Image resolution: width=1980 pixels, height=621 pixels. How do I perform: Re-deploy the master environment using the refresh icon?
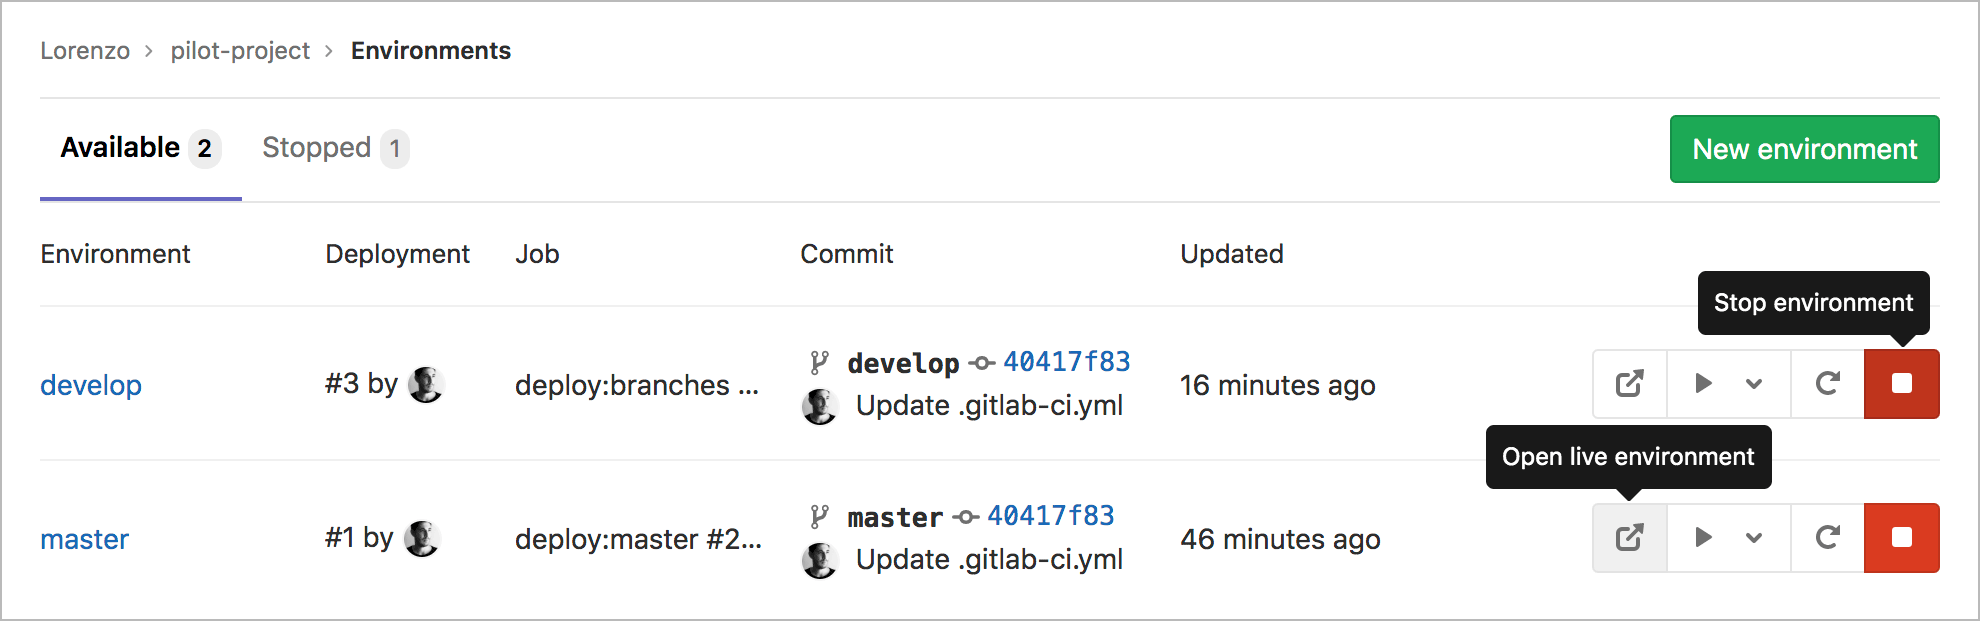click(x=1828, y=538)
